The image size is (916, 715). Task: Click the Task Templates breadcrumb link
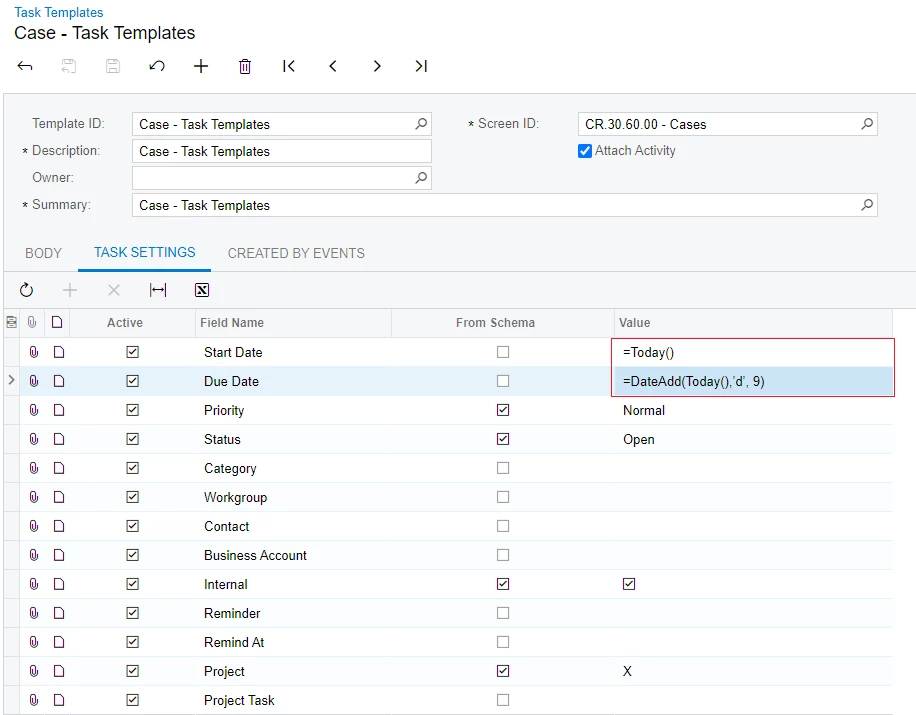pyautogui.click(x=58, y=12)
